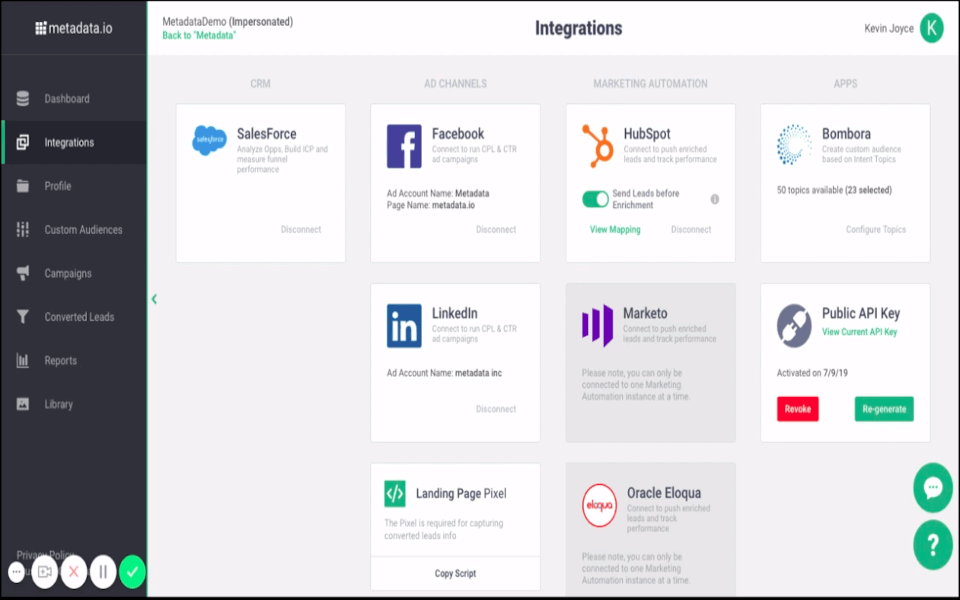960x600 pixels.
Task: Click the Marketo purple bars logo
Action: [x=598, y=326]
